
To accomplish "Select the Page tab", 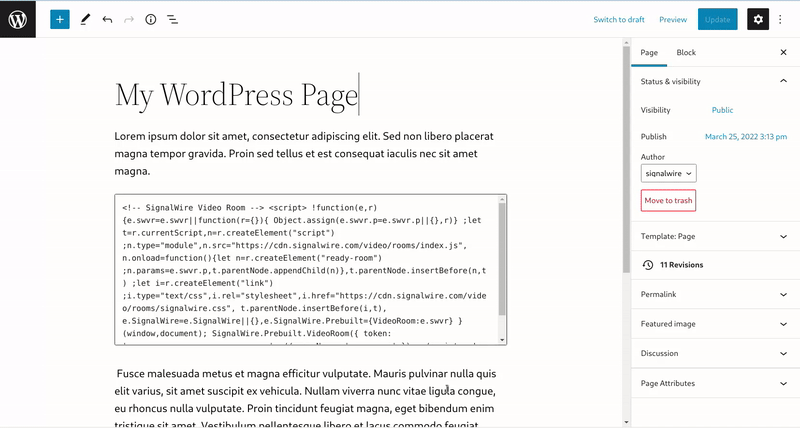I will (x=649, y=52).
